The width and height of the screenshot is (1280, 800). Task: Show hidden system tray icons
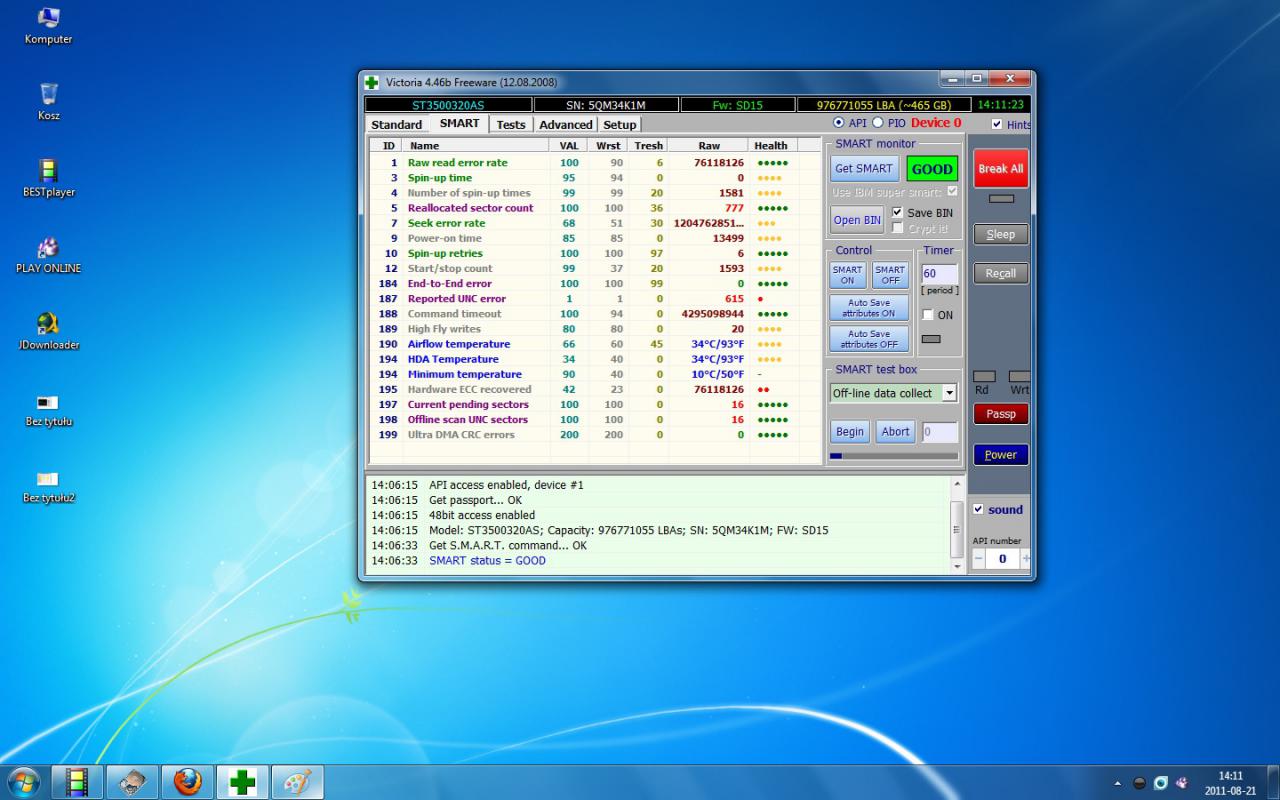pos(1118,783)
